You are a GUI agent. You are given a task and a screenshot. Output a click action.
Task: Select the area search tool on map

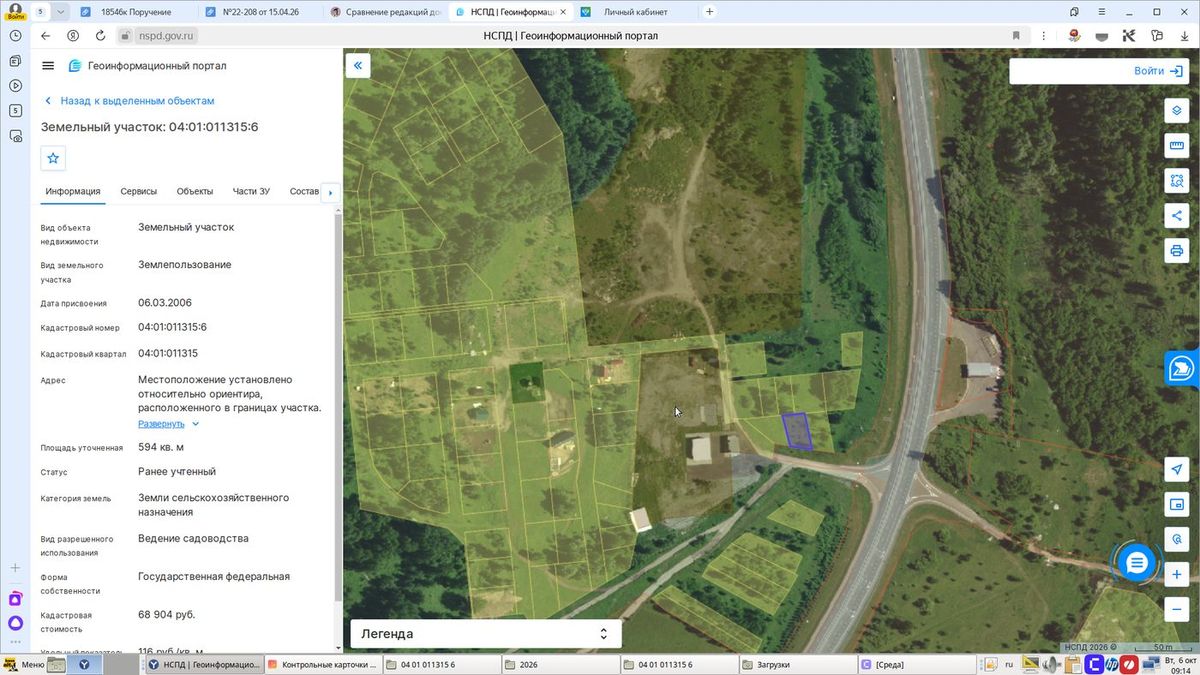[1176, 181]
